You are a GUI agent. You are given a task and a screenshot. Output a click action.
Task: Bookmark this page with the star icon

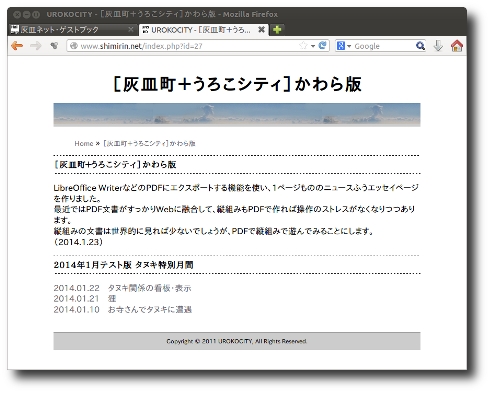pyautogui.click(x=303, y=46)
